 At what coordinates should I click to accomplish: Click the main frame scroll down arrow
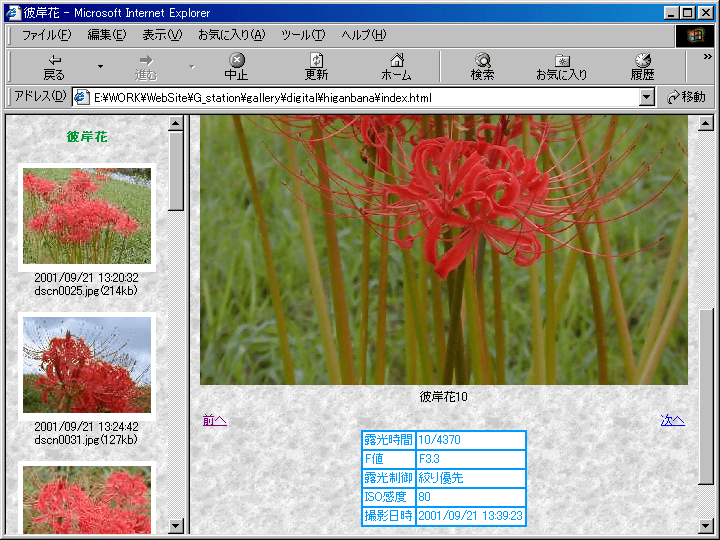[x=705, y=526]
